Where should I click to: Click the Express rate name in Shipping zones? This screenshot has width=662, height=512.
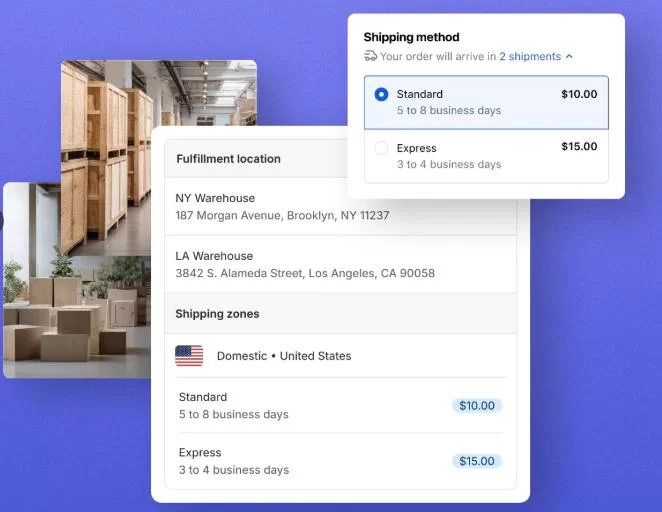click(x=200, y=452)
